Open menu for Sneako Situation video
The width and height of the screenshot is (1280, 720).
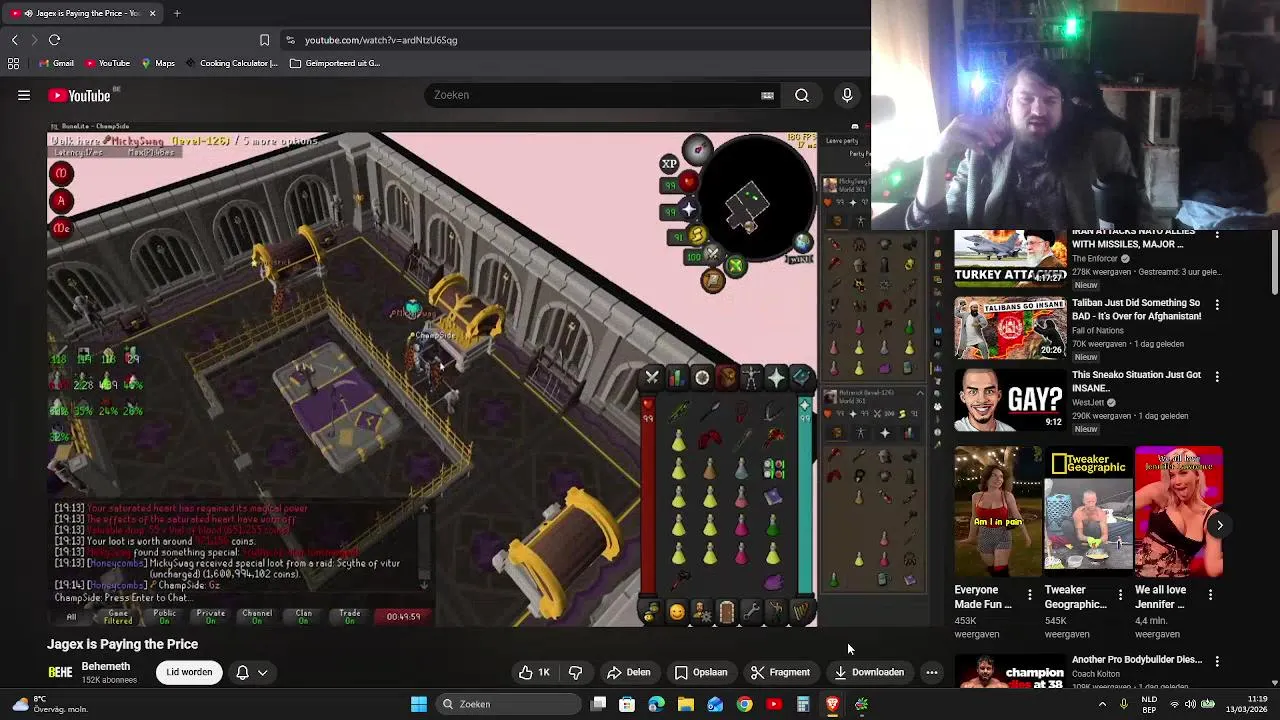point(1217,376)
